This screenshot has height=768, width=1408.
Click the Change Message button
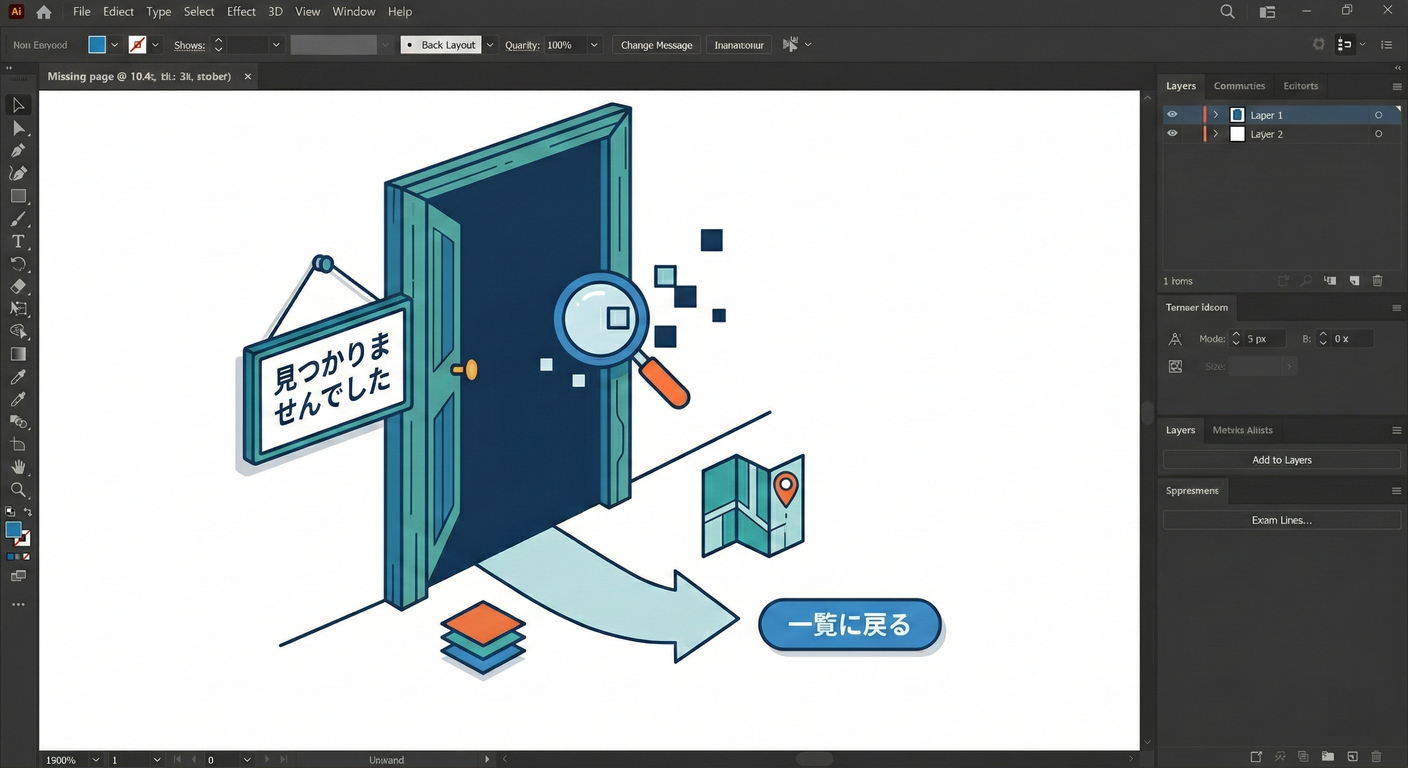[x=656, y=44]
